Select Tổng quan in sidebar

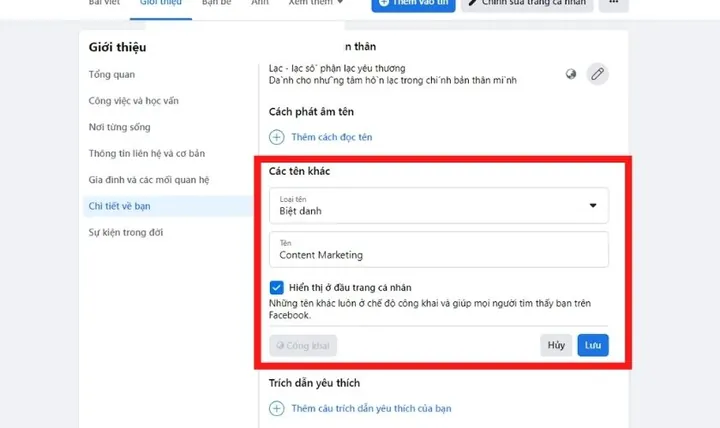tap(112, 74)
